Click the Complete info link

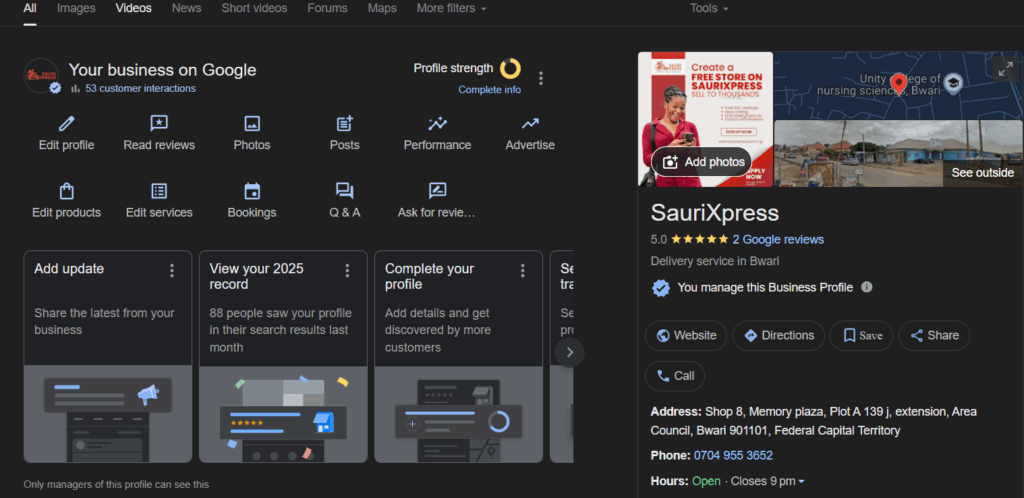pos(490,89)
